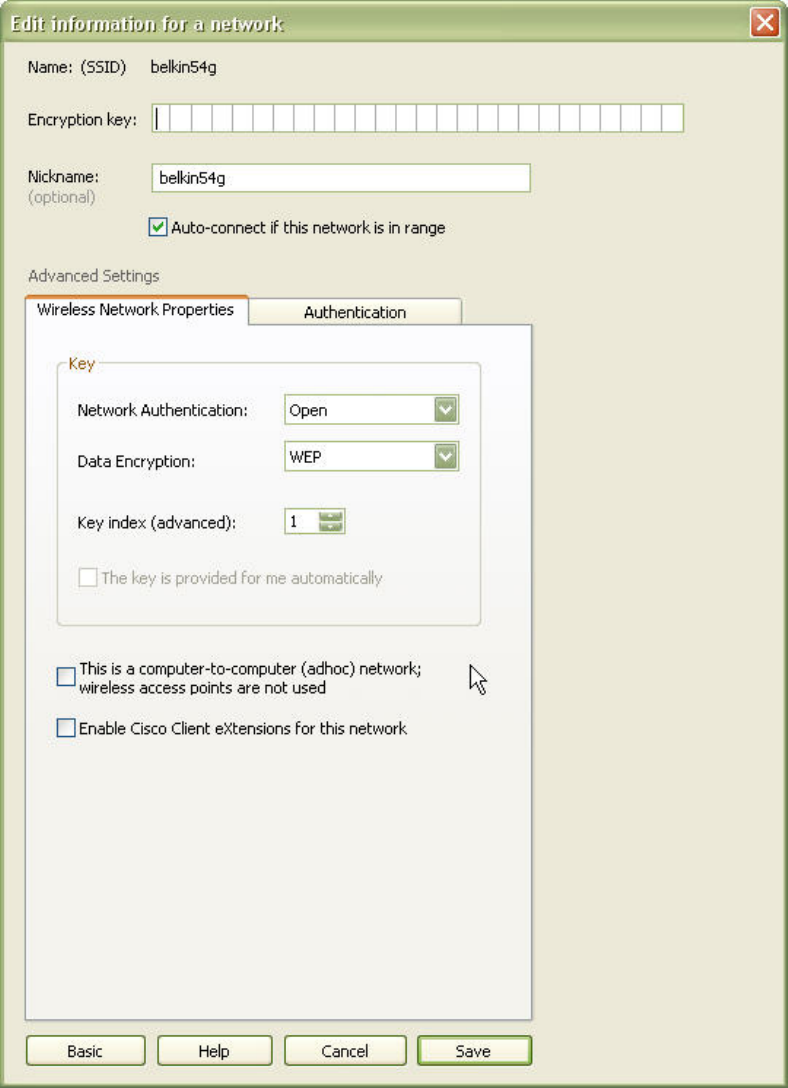The image size is (788, 1088).
Task: Uncheck Auto-connect if network is in range
Action: click(158, 227)
